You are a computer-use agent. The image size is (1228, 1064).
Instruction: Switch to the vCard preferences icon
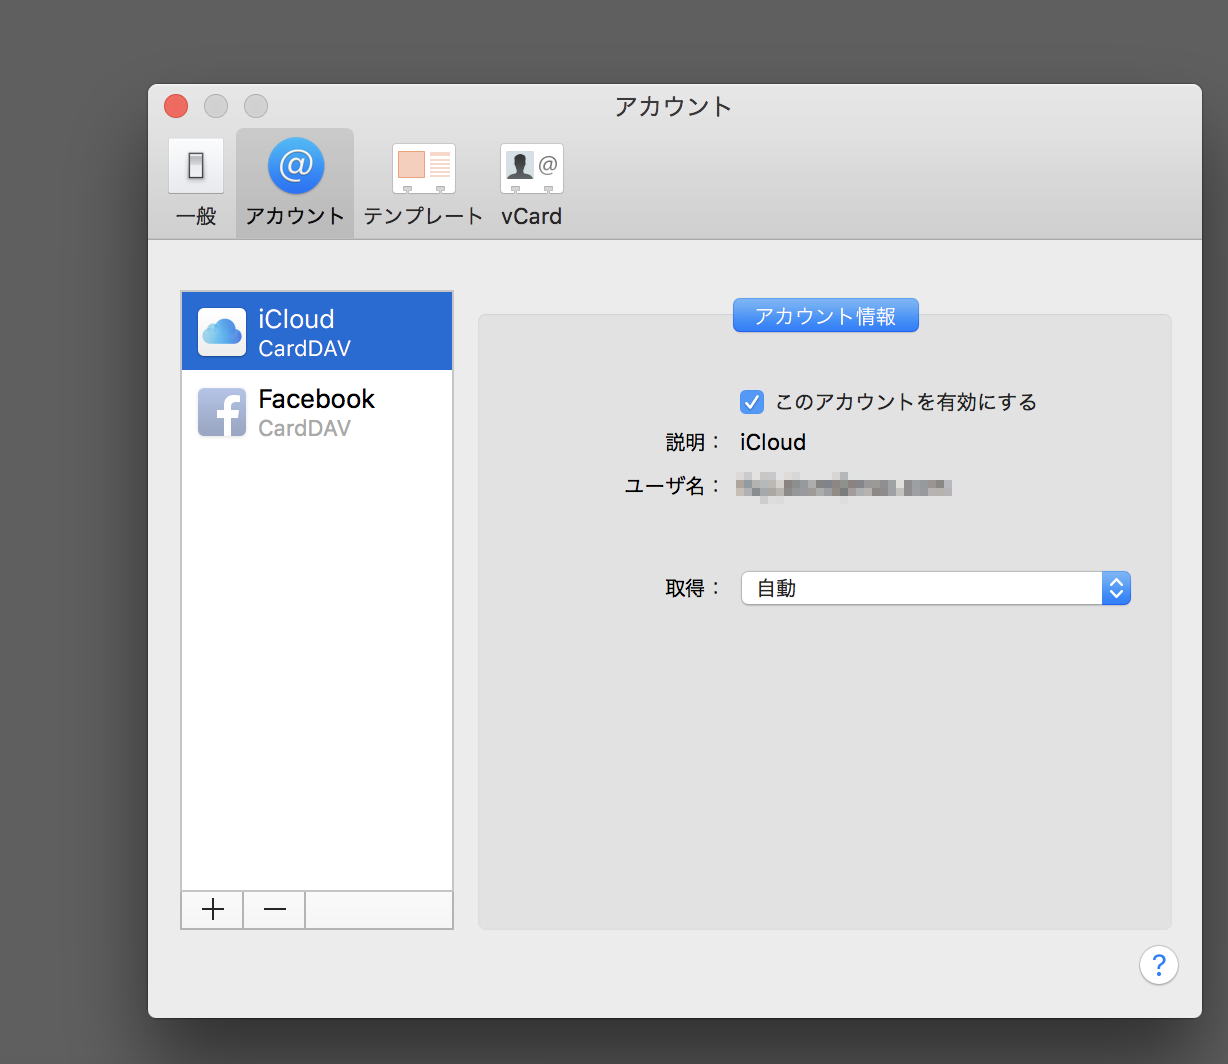[531, 168]
